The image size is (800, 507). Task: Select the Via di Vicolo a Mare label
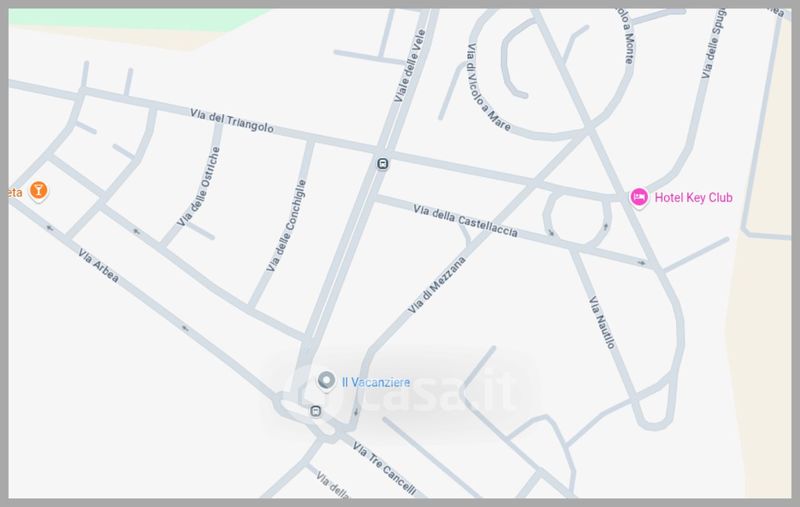(x=488, y=88)
